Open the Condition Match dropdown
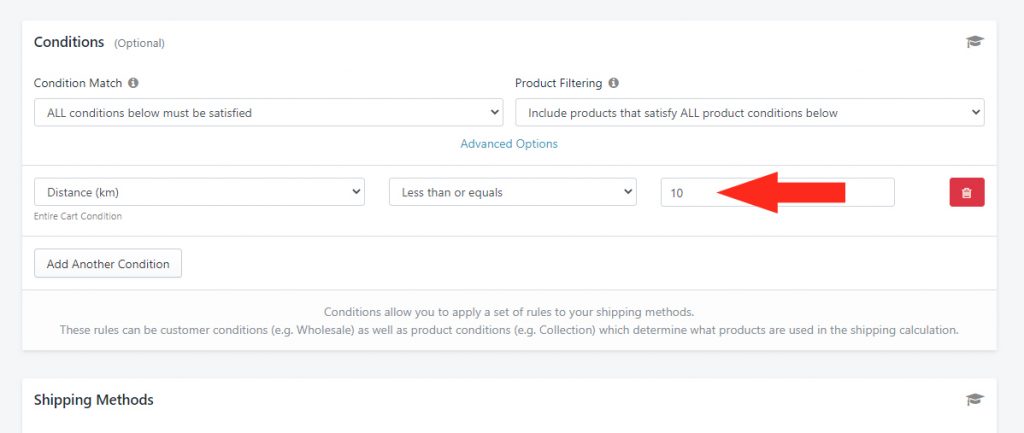 [x=268, y=112]
